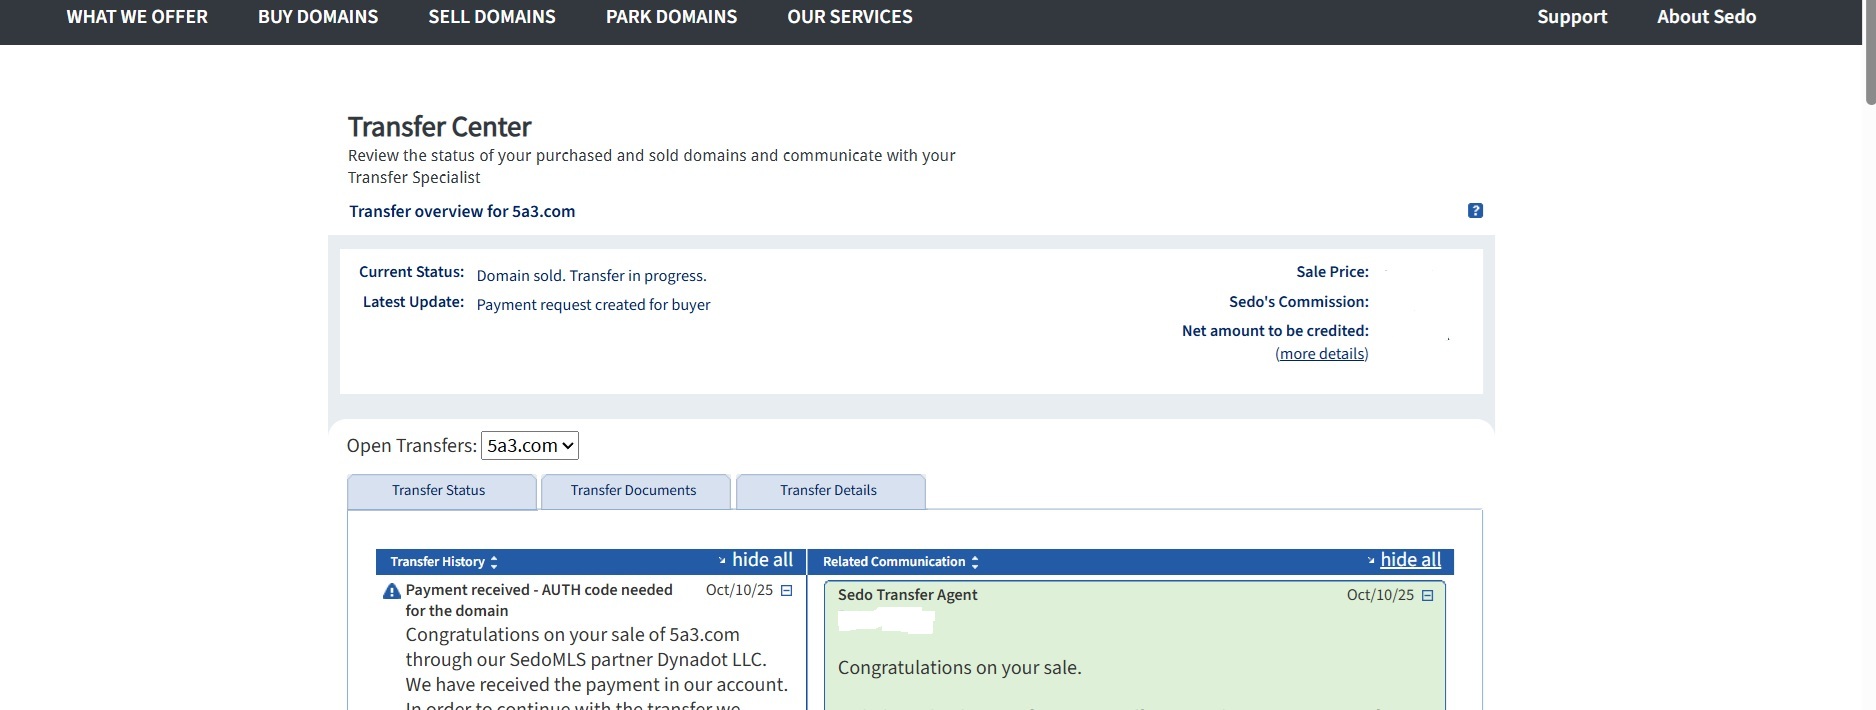Open the Support page in navigation
The height and width of the screenshot is (710, 1876).
click(1572, 17)
